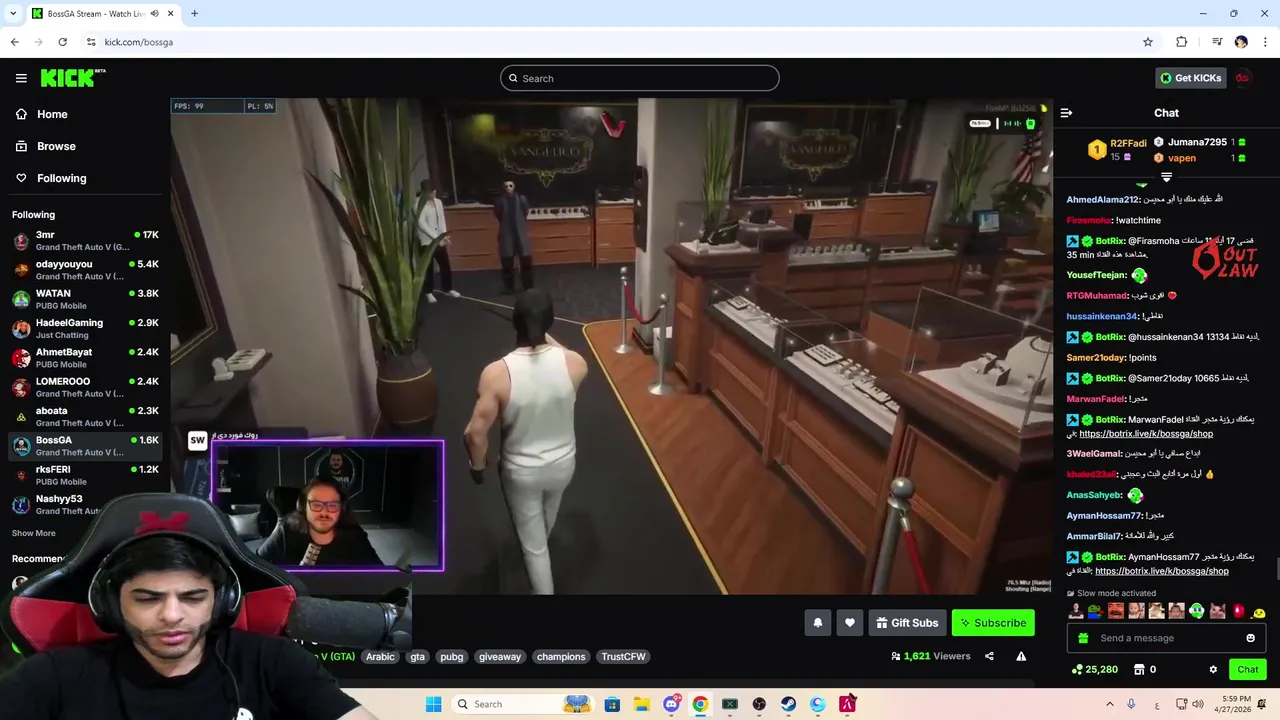Screen dimensions: 1280x720
Task: Open the user profile avatar menu
Action: 1243,78
